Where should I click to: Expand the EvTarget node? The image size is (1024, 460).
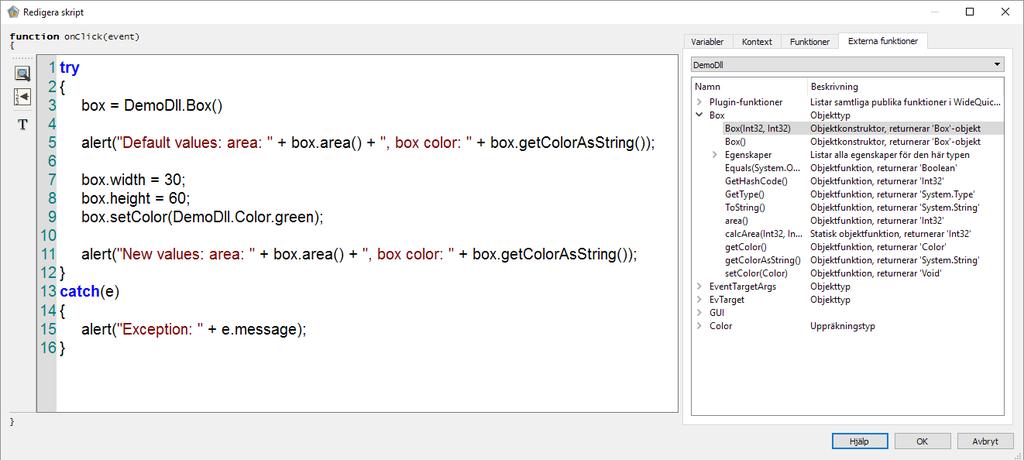699,299
